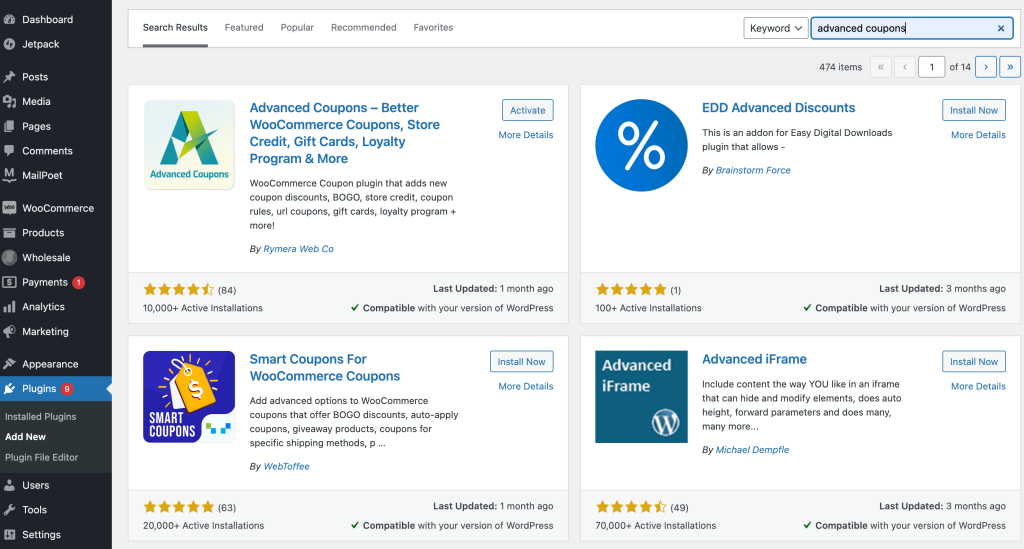This screenshot has height=549, width=1024.
Task: Open More Details for EDD Advanced Discounts
Action: (x=978, y=135)
